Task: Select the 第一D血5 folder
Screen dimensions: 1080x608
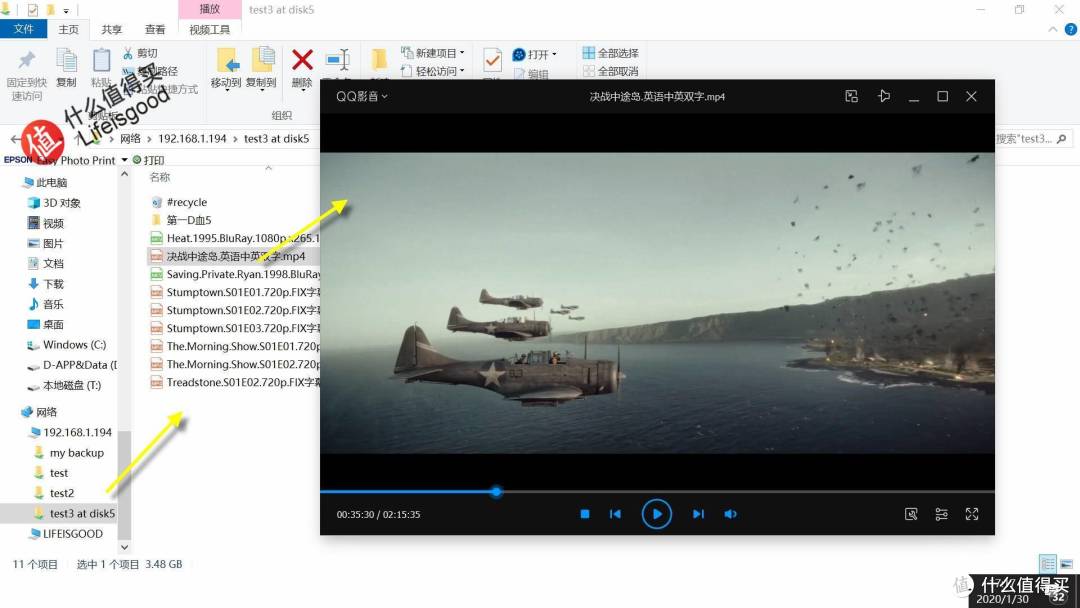Action: point(181,220)
